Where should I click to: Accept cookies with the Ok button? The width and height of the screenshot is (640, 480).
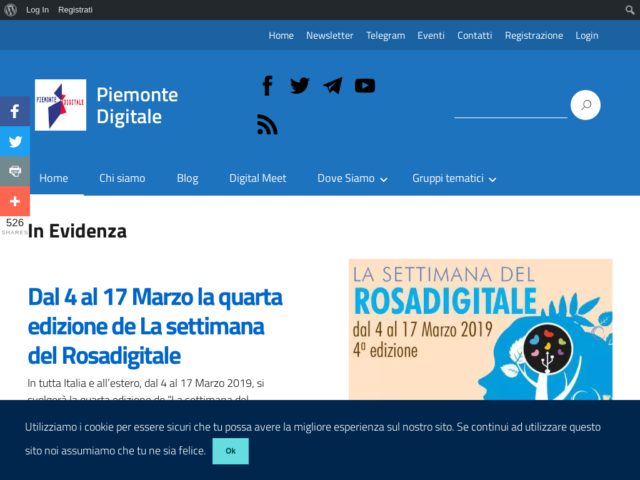[230, 451]
